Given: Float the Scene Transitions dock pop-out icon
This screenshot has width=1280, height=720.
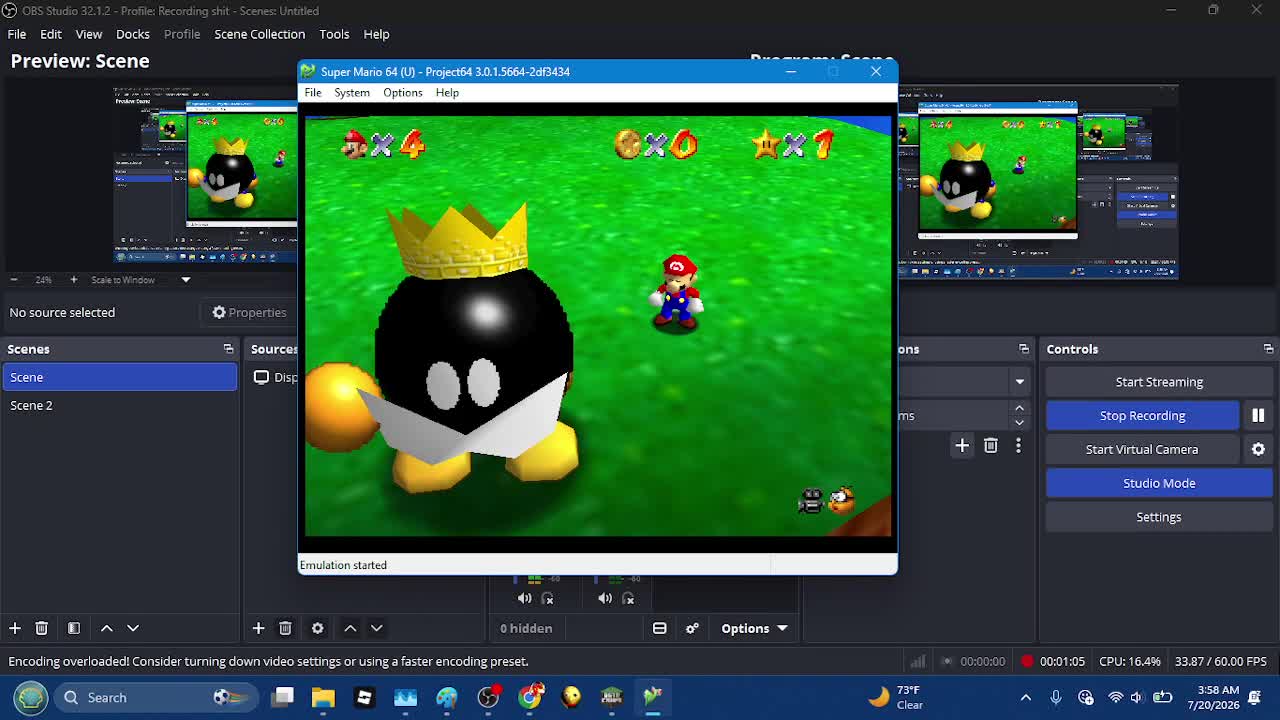Looking at the screenshot, I should pyautogui.click(x=1023, y=349).
